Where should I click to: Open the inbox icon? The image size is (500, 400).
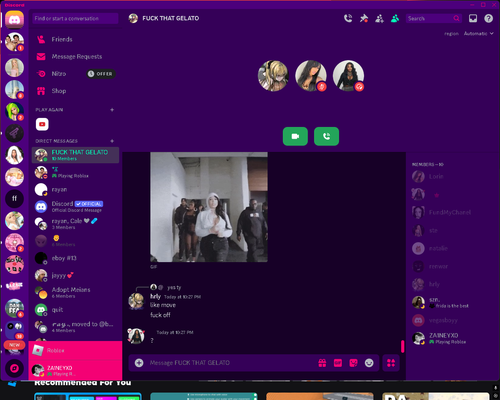pos(473,18)
